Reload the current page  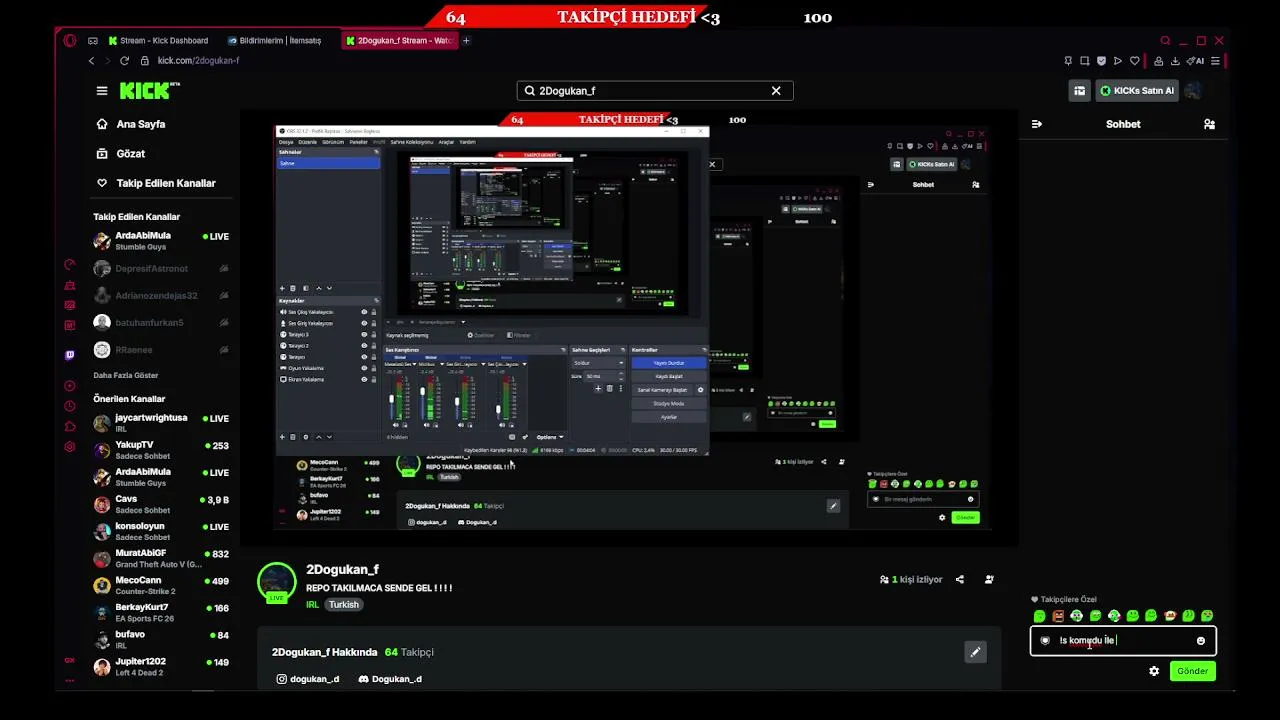coord(124,61)
